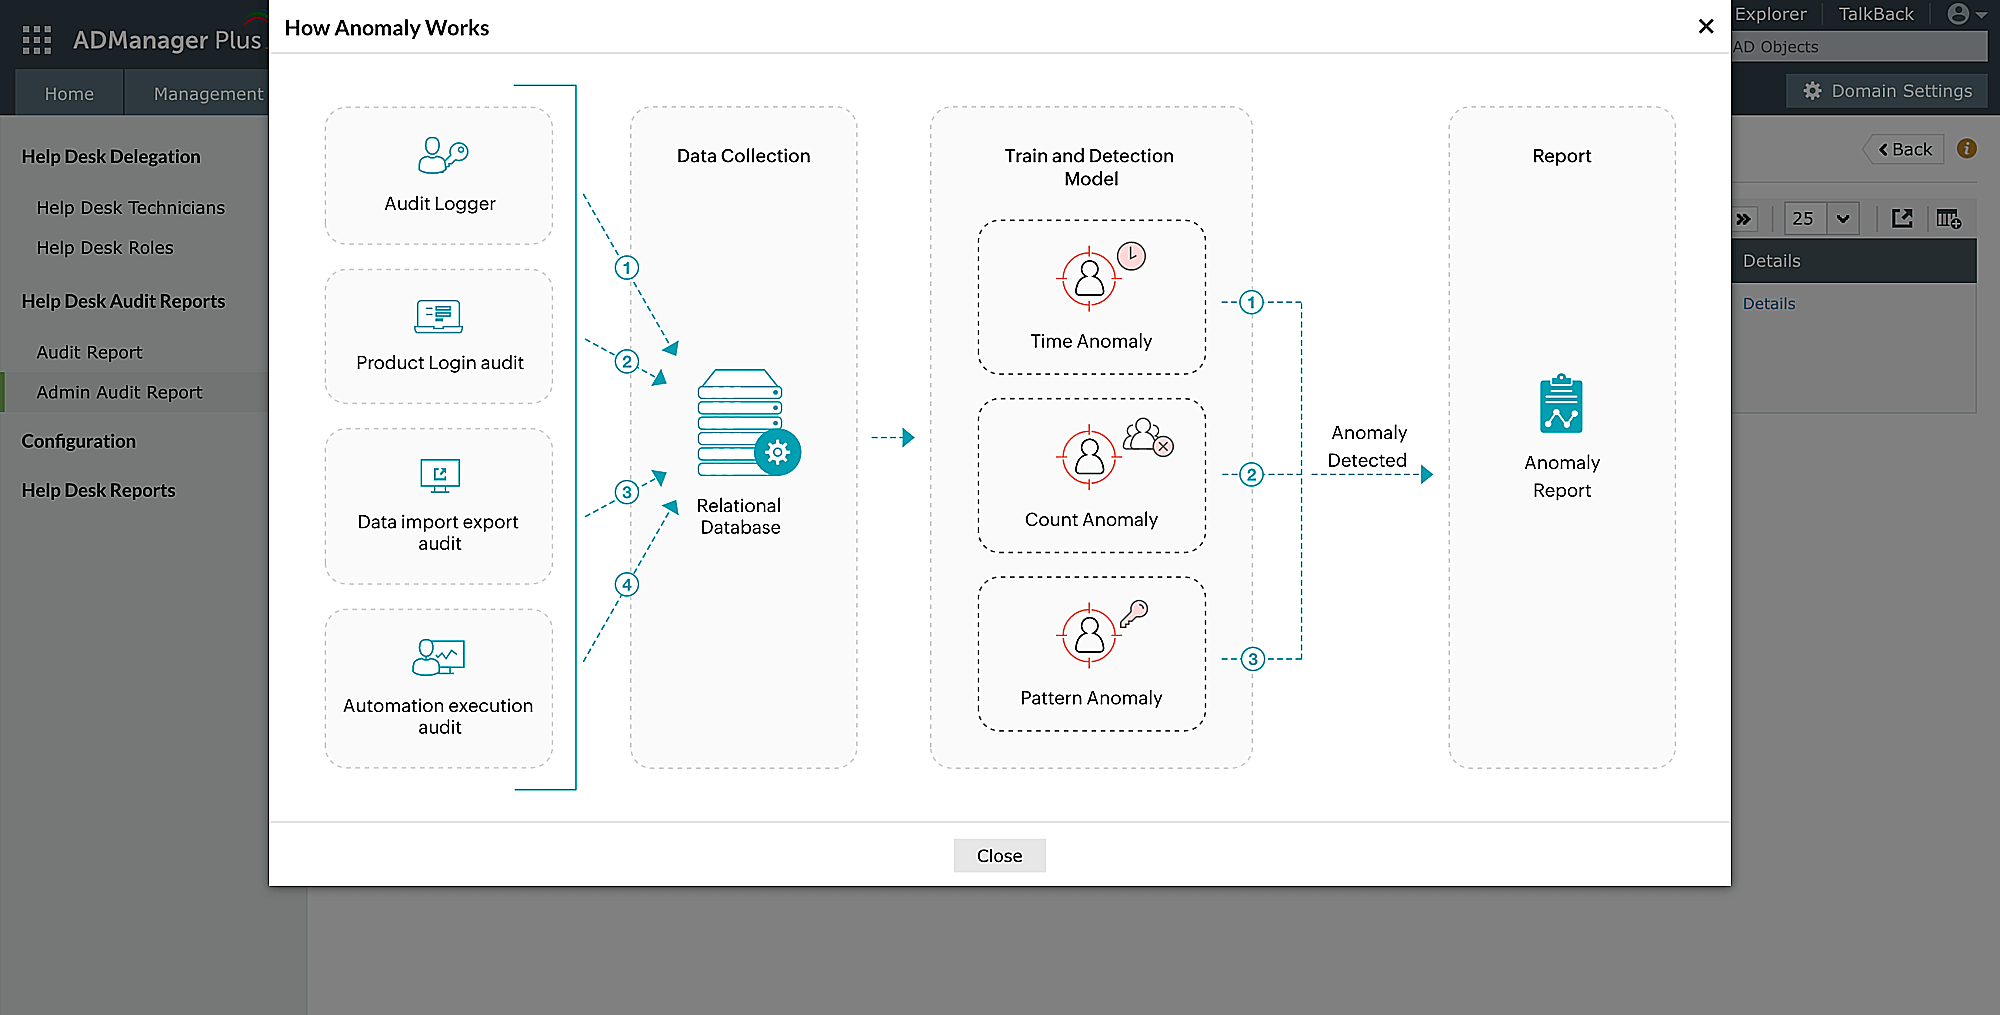Viewport: 2000px width, 1015px height.
Task: Click the add column icon
Action: (1948, 218)
